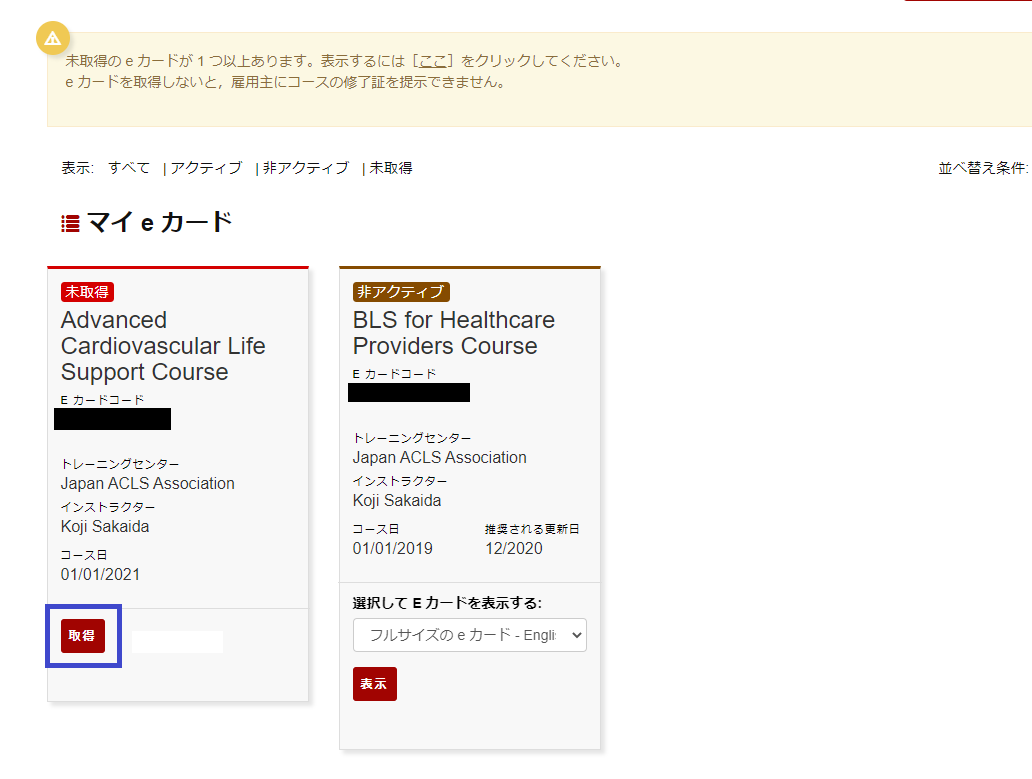The image size is (1032, 779).
Task: Click the recommended renewal date 12/2020
Action: click(515, 548)
